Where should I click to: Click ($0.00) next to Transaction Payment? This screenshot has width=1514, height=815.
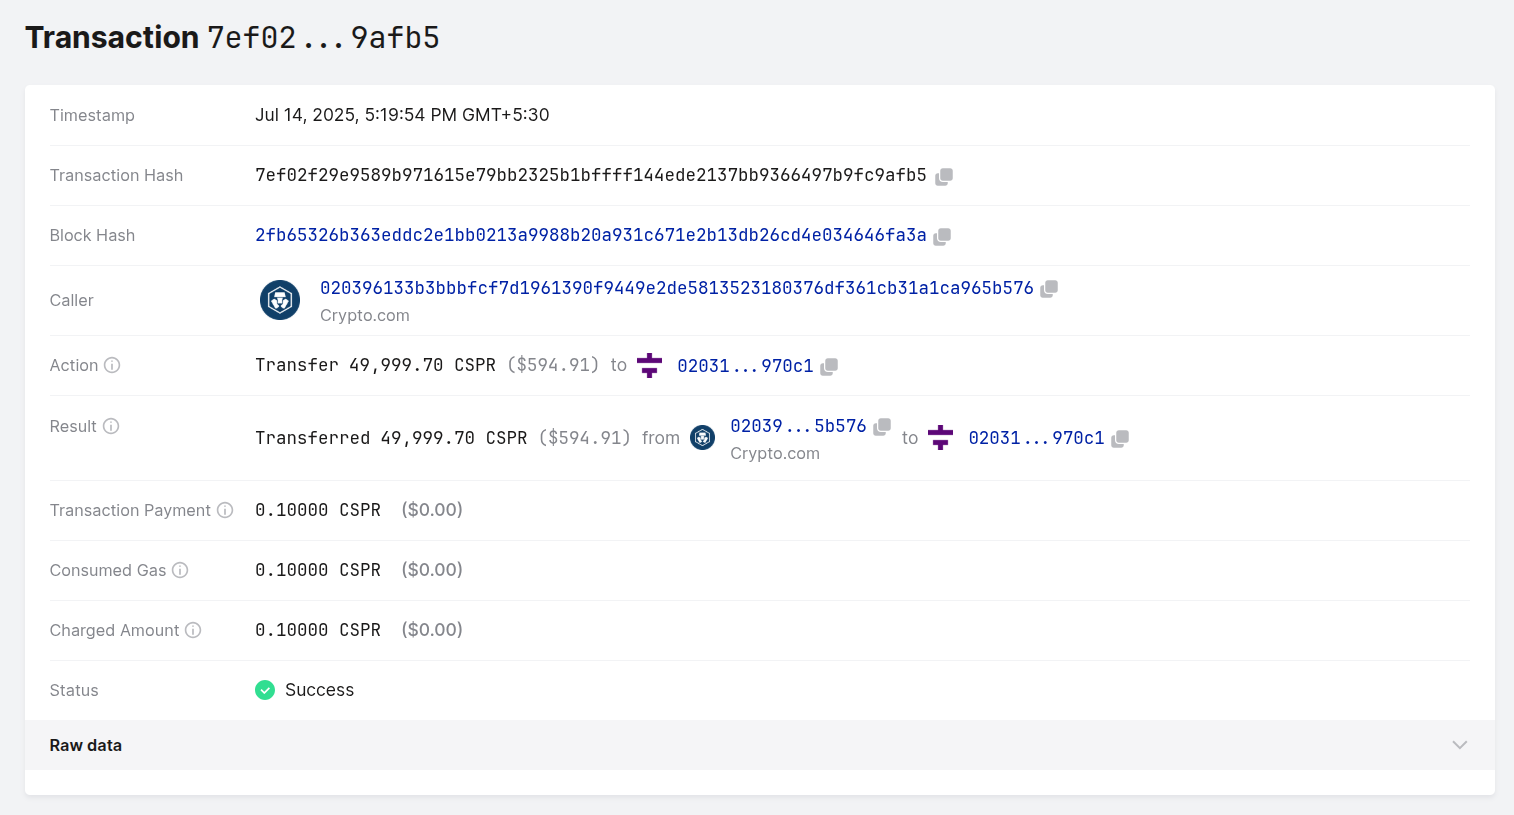click(432, 510)
